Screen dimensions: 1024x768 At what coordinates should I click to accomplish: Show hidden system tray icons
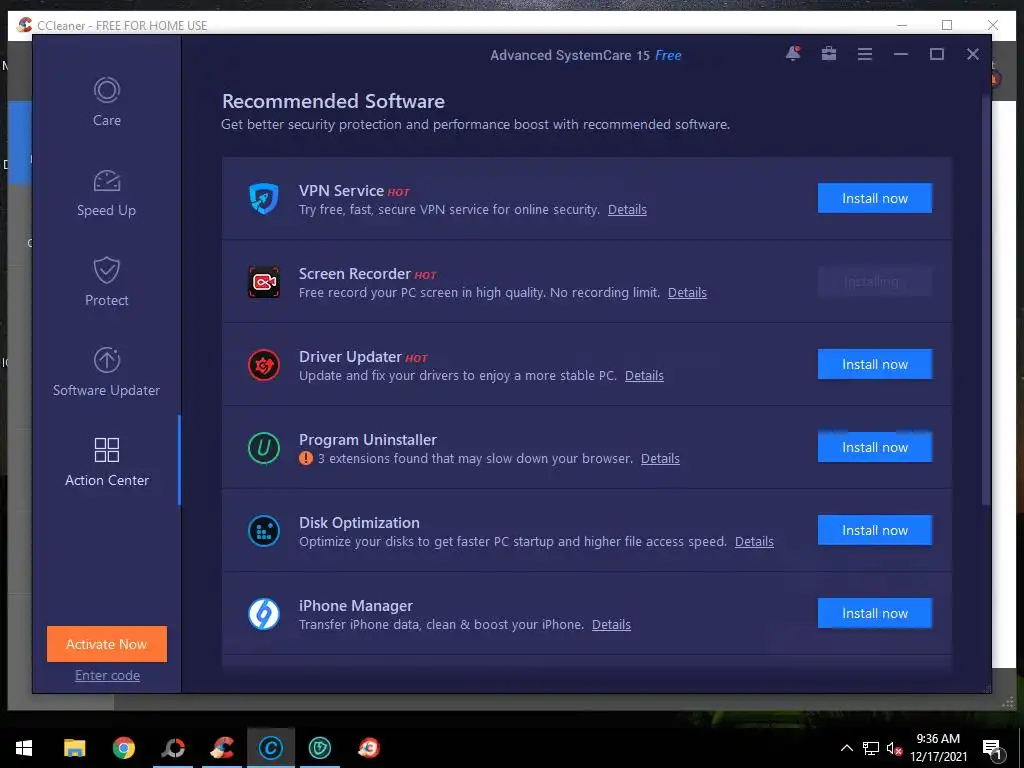click(846, 748)
